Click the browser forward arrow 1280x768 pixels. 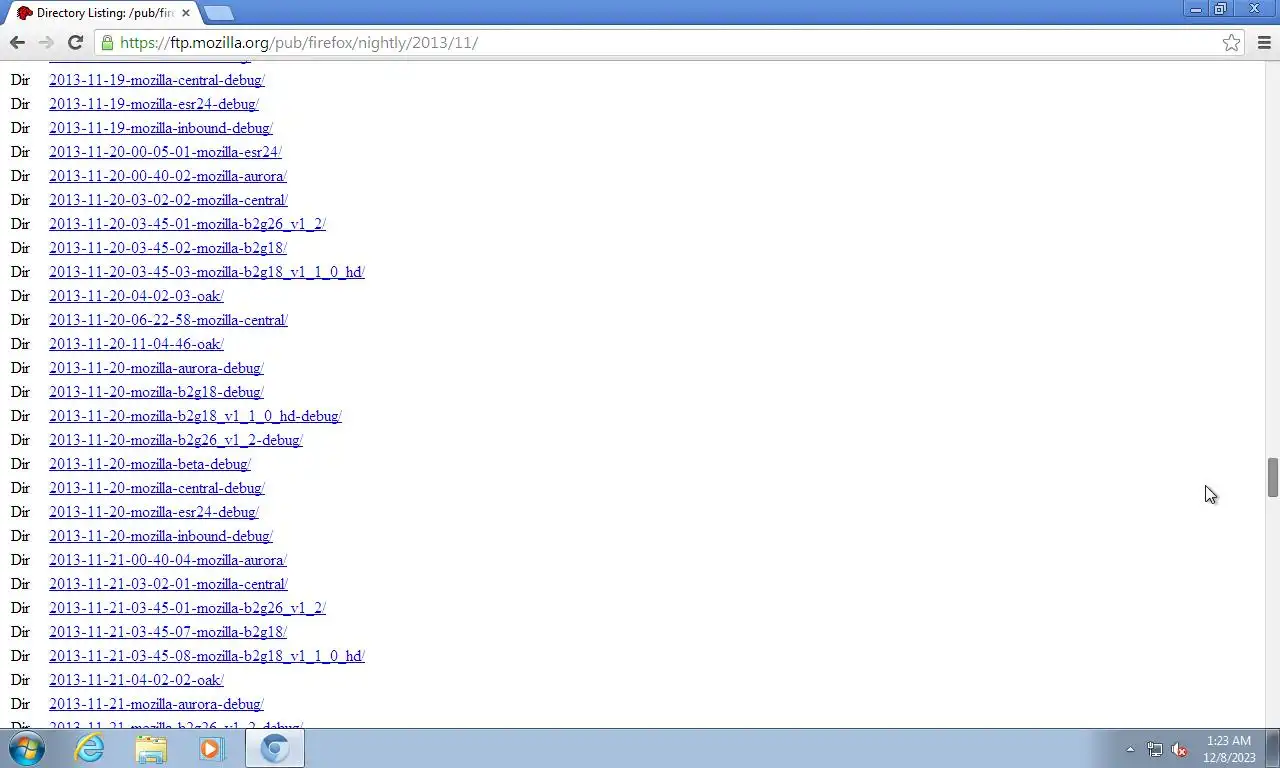[x=46, y=42]
